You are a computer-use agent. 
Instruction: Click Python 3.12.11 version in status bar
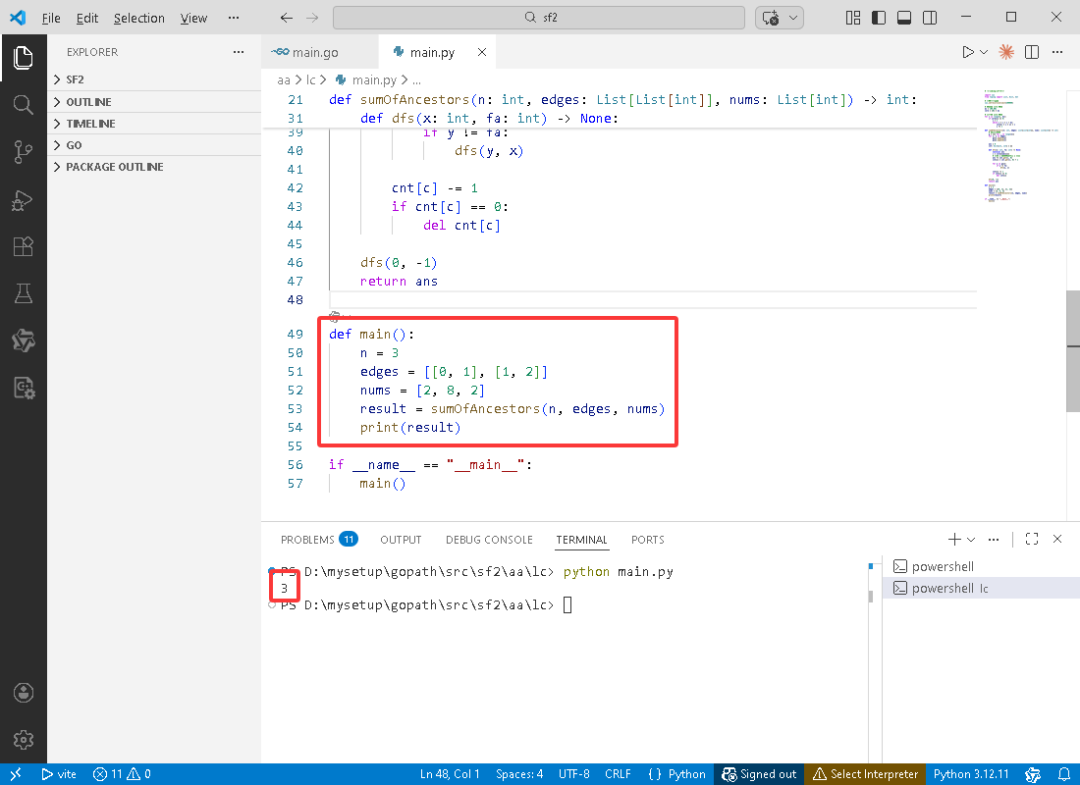coord(971,774)
